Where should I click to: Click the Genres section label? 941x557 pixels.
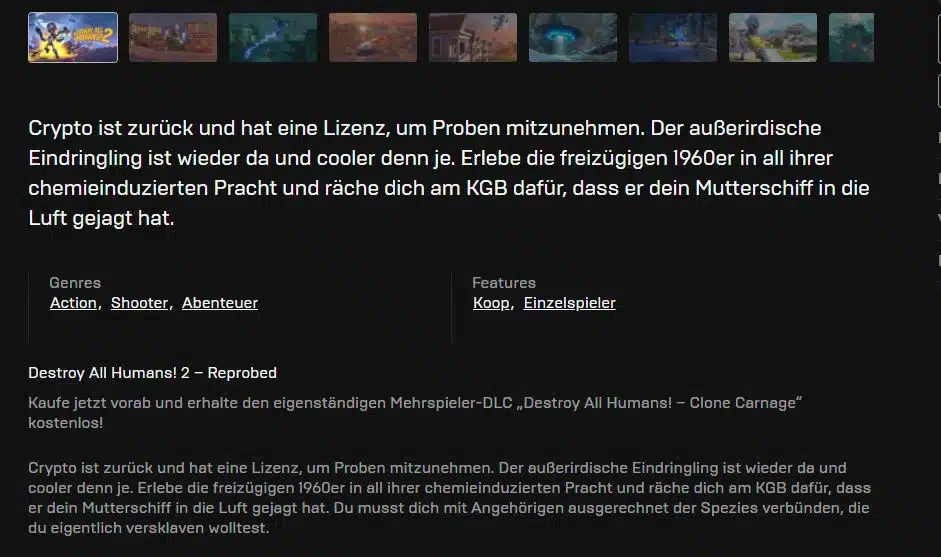click(x=75, y=283)
